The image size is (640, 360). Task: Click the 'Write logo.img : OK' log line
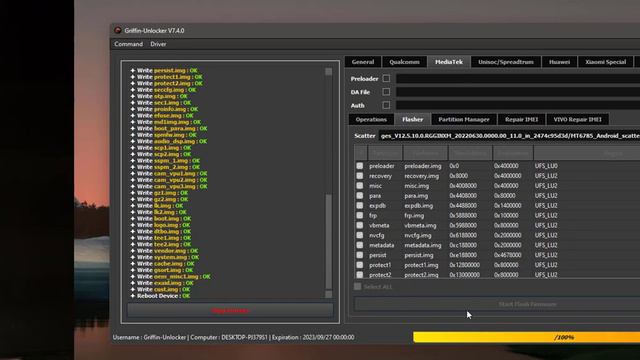[x=160, y=225]
